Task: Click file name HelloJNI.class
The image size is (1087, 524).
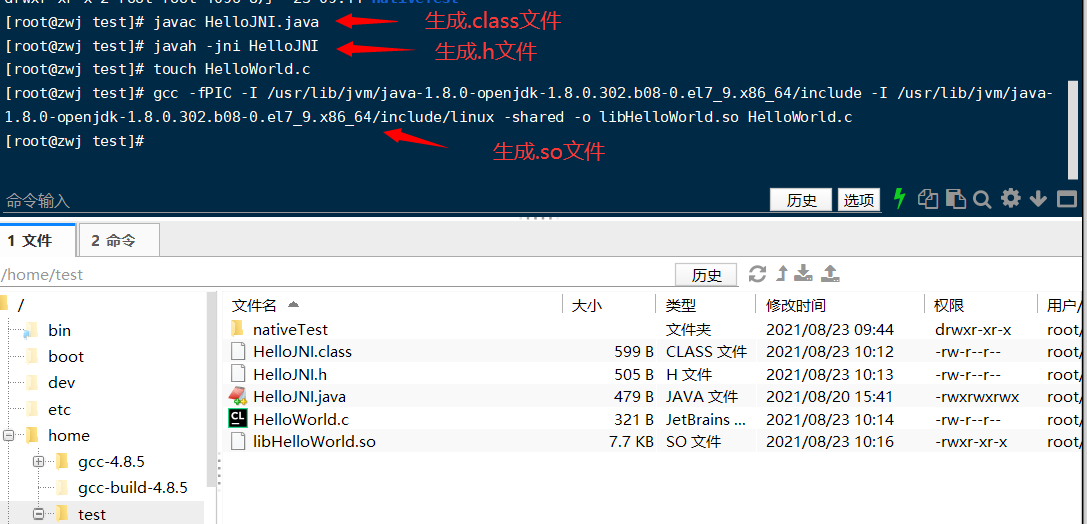Action: 302,351
